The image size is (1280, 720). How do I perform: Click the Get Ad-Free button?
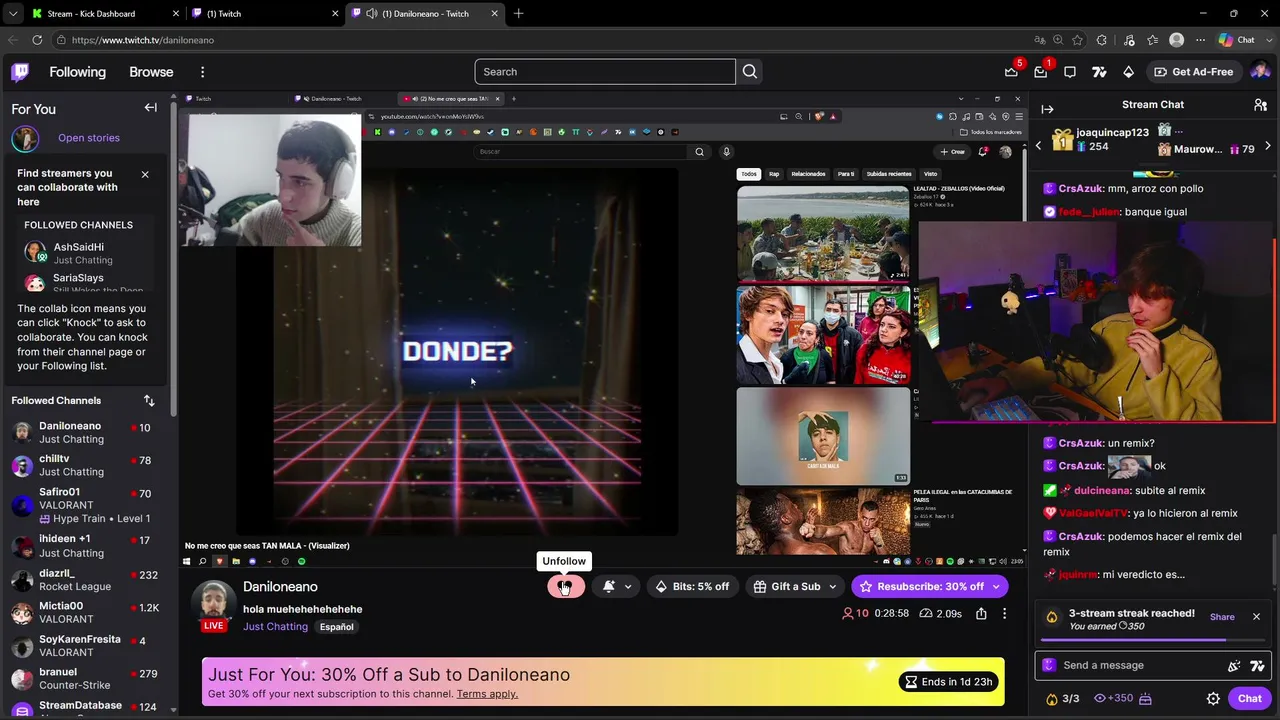pos(1193,72)
